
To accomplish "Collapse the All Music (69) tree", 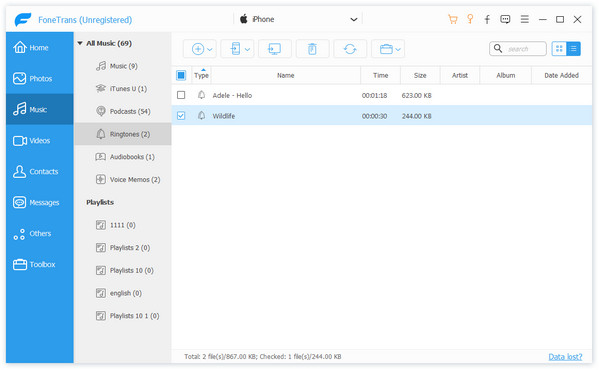I will [x=80, y=43].
